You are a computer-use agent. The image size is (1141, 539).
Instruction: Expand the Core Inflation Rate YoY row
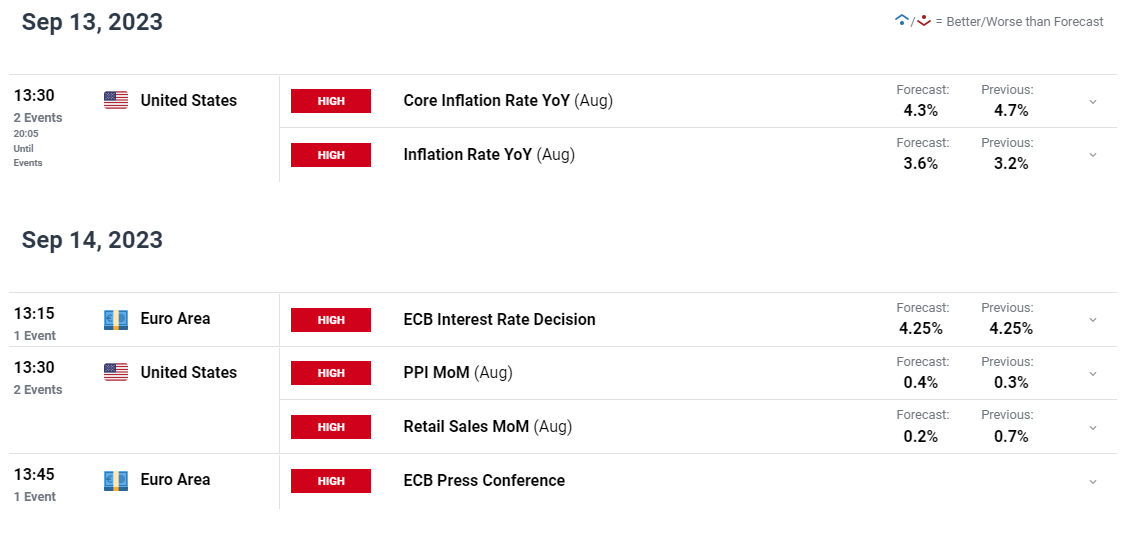1092,102
